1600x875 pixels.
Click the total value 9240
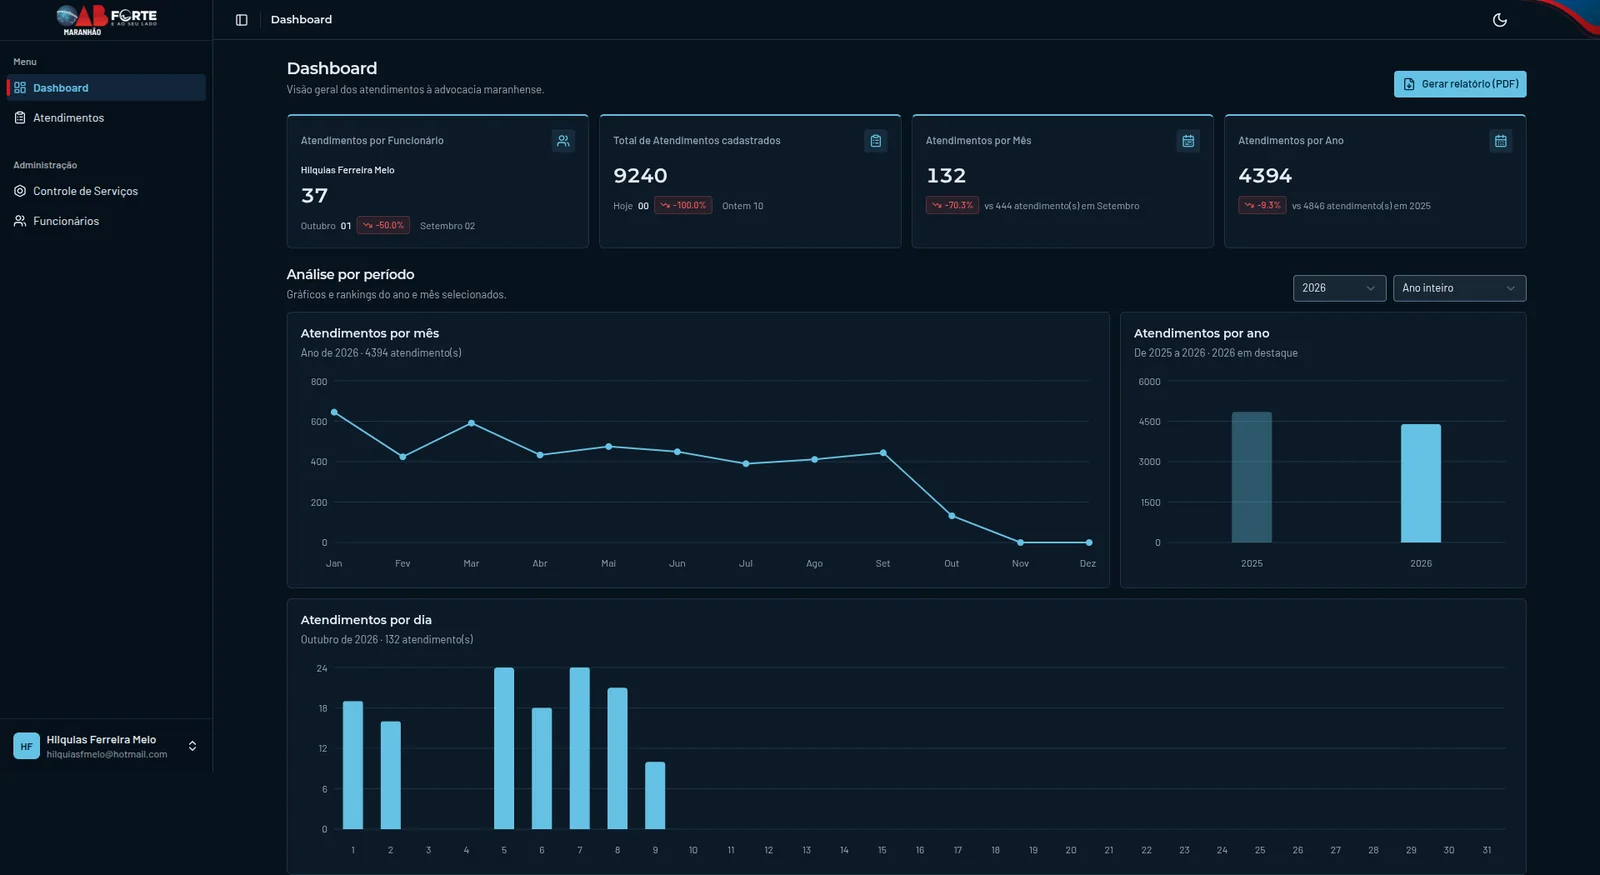640,176
